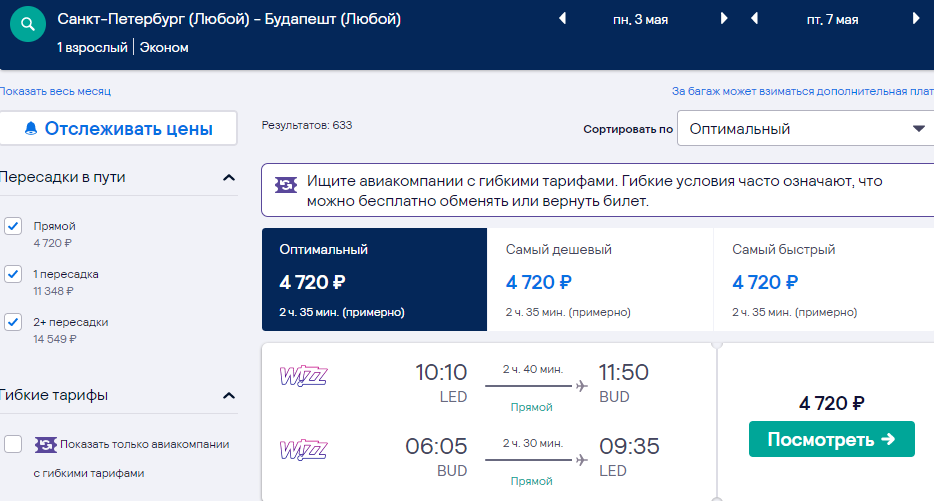Viewport: 934px width, 501px height.
Task: Enable flexible-fare airlines only checkbox
Action: pyautogui.click(x=13, y=444)
